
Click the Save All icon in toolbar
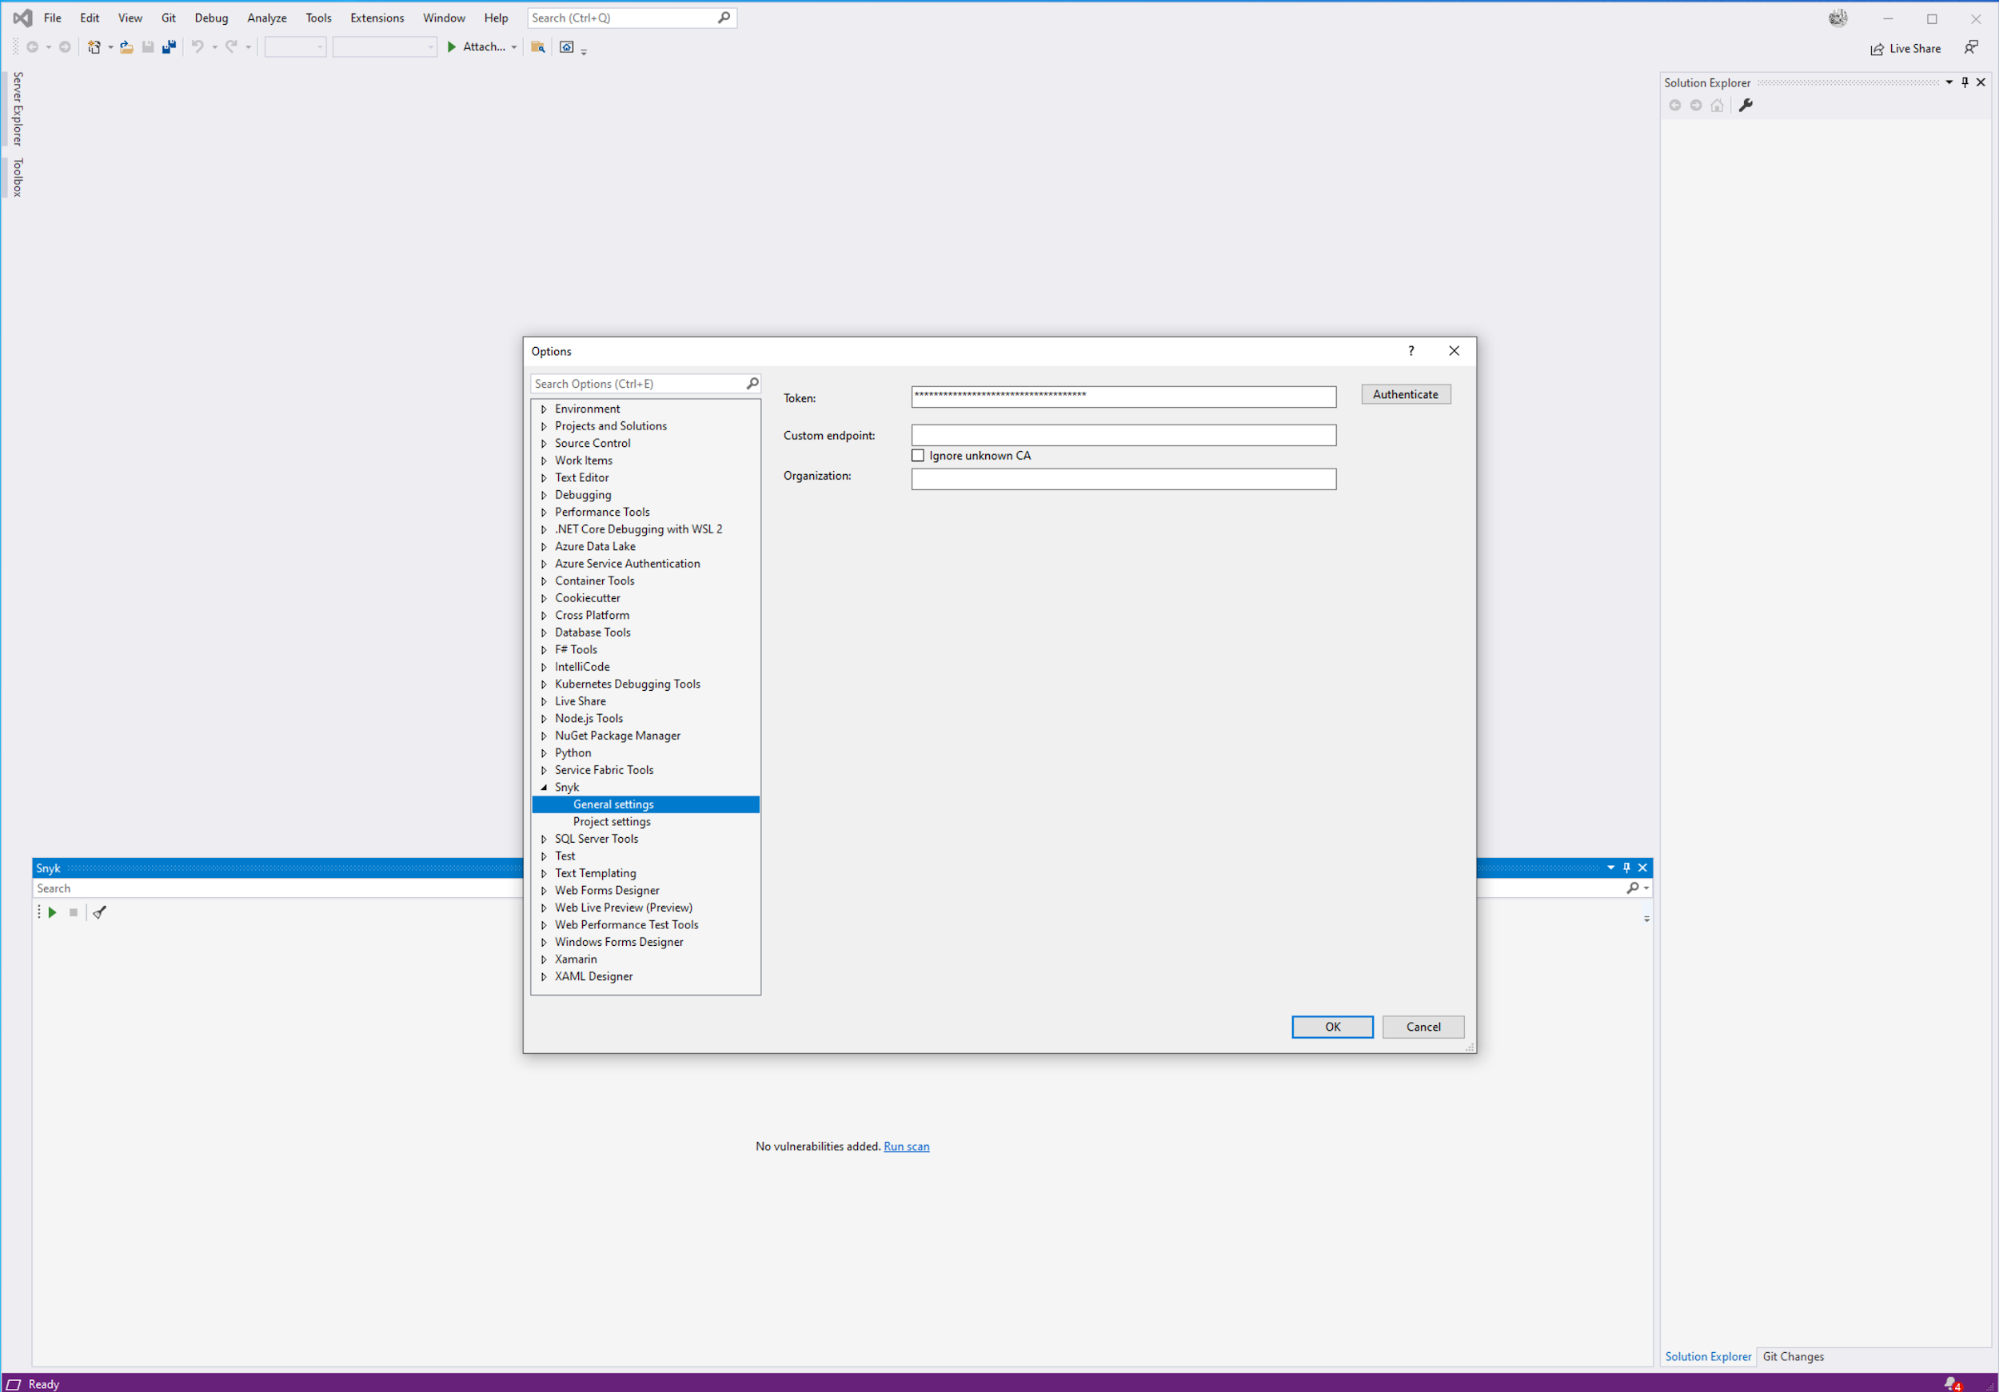169,47
